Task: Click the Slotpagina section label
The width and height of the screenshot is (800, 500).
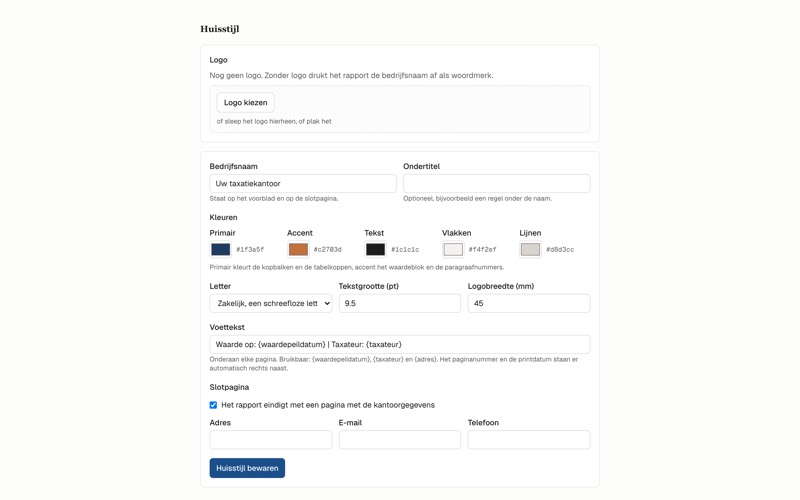Action: pyautogui.click(x=230, y=387)
